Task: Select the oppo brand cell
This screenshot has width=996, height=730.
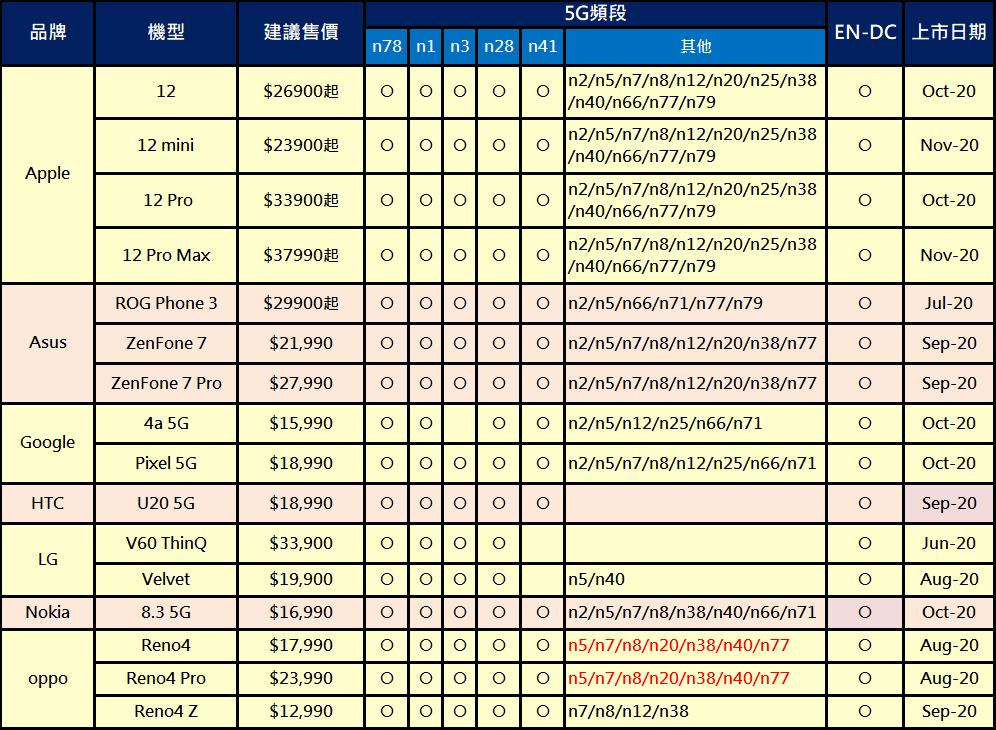Action: coord(48,679)
